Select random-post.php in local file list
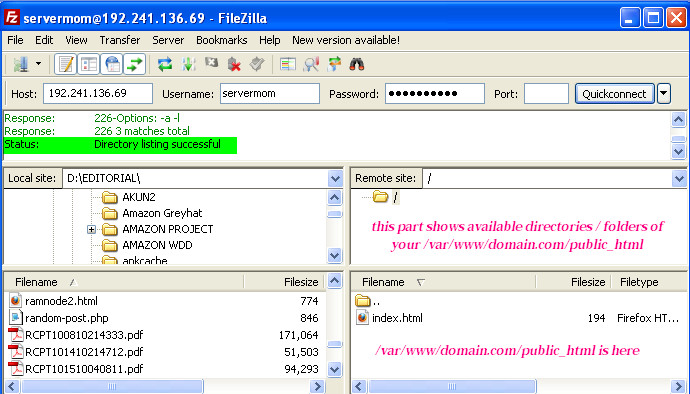The image size is (690, 394). tap(66, 318)
